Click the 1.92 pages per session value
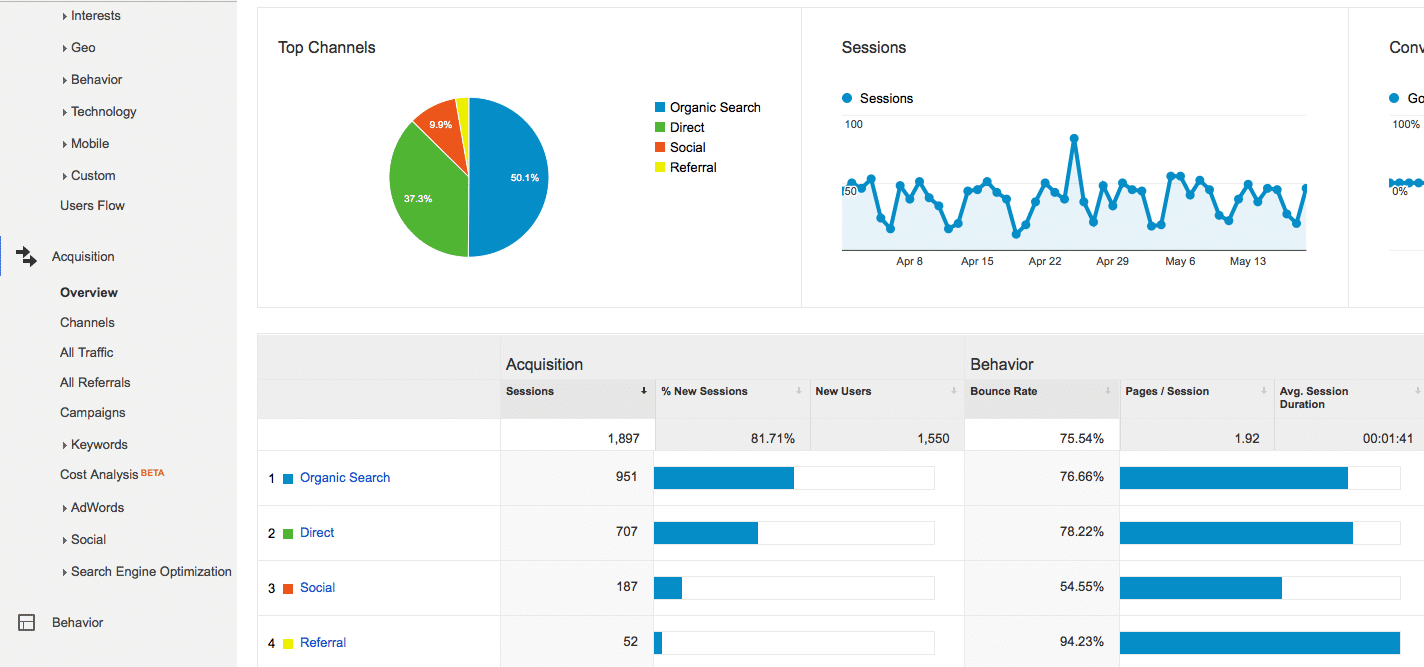1424x667 pixels. click(x=1247, y=438)
